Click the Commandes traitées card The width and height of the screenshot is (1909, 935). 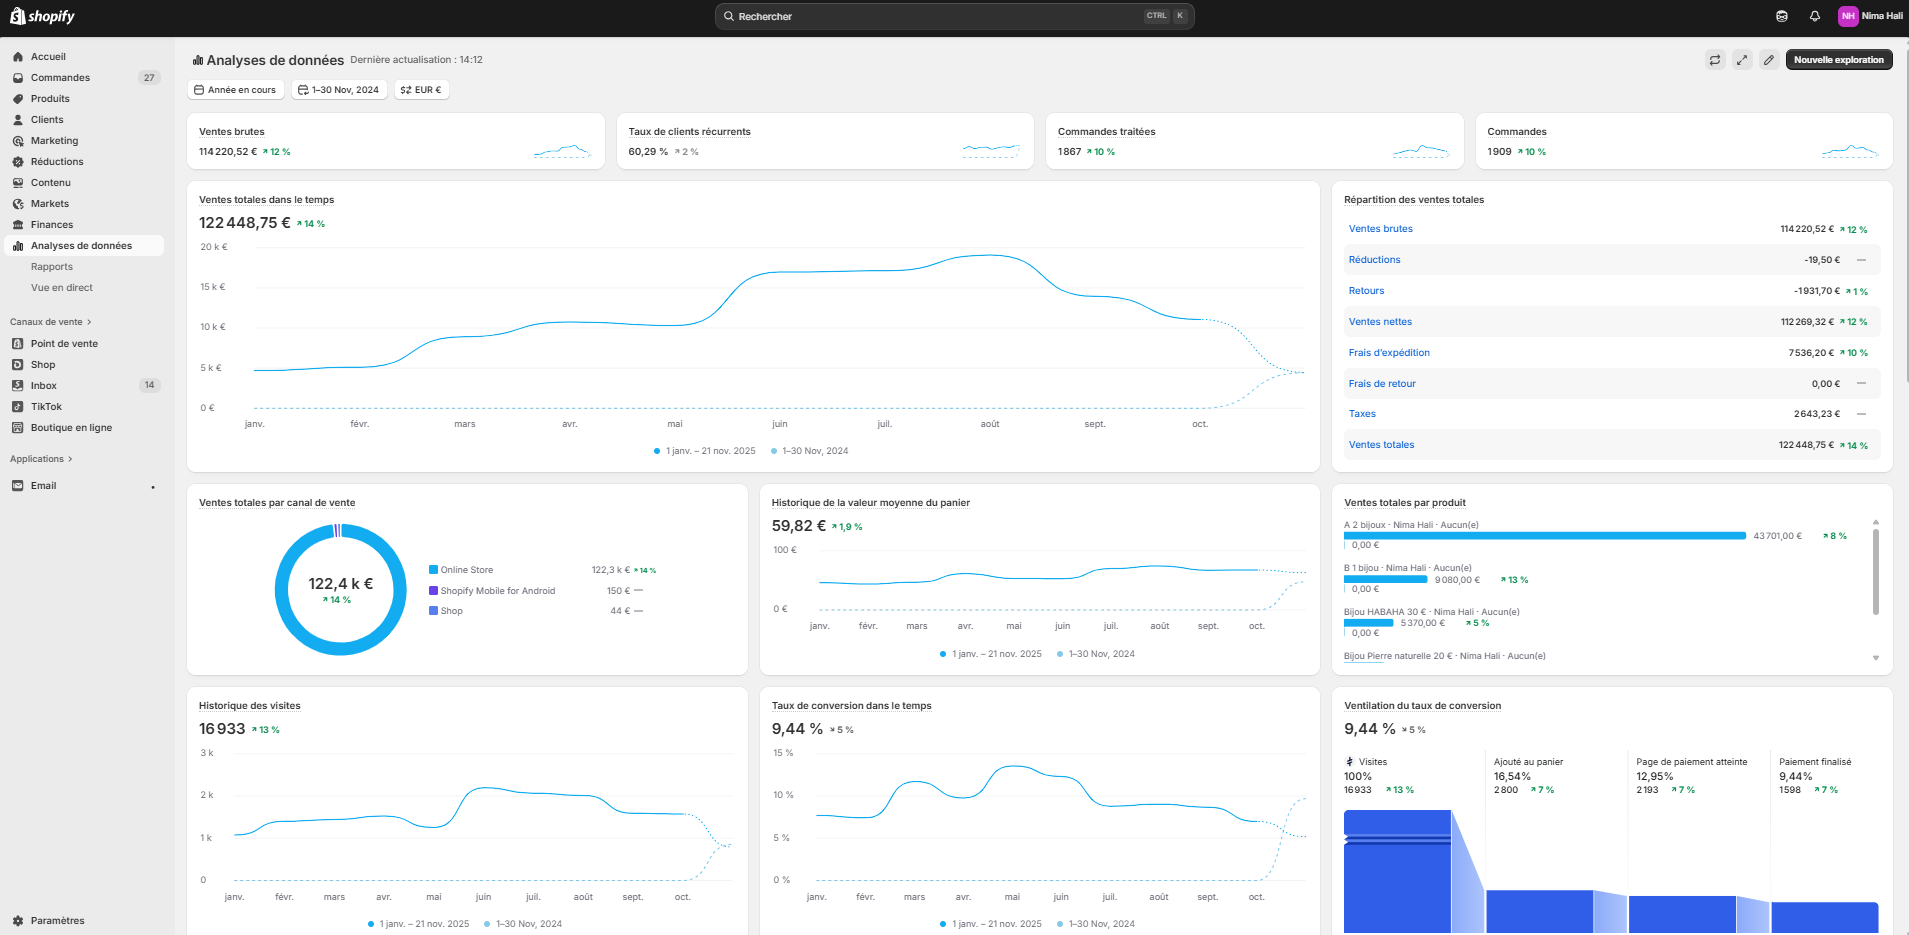[1255, 141]
